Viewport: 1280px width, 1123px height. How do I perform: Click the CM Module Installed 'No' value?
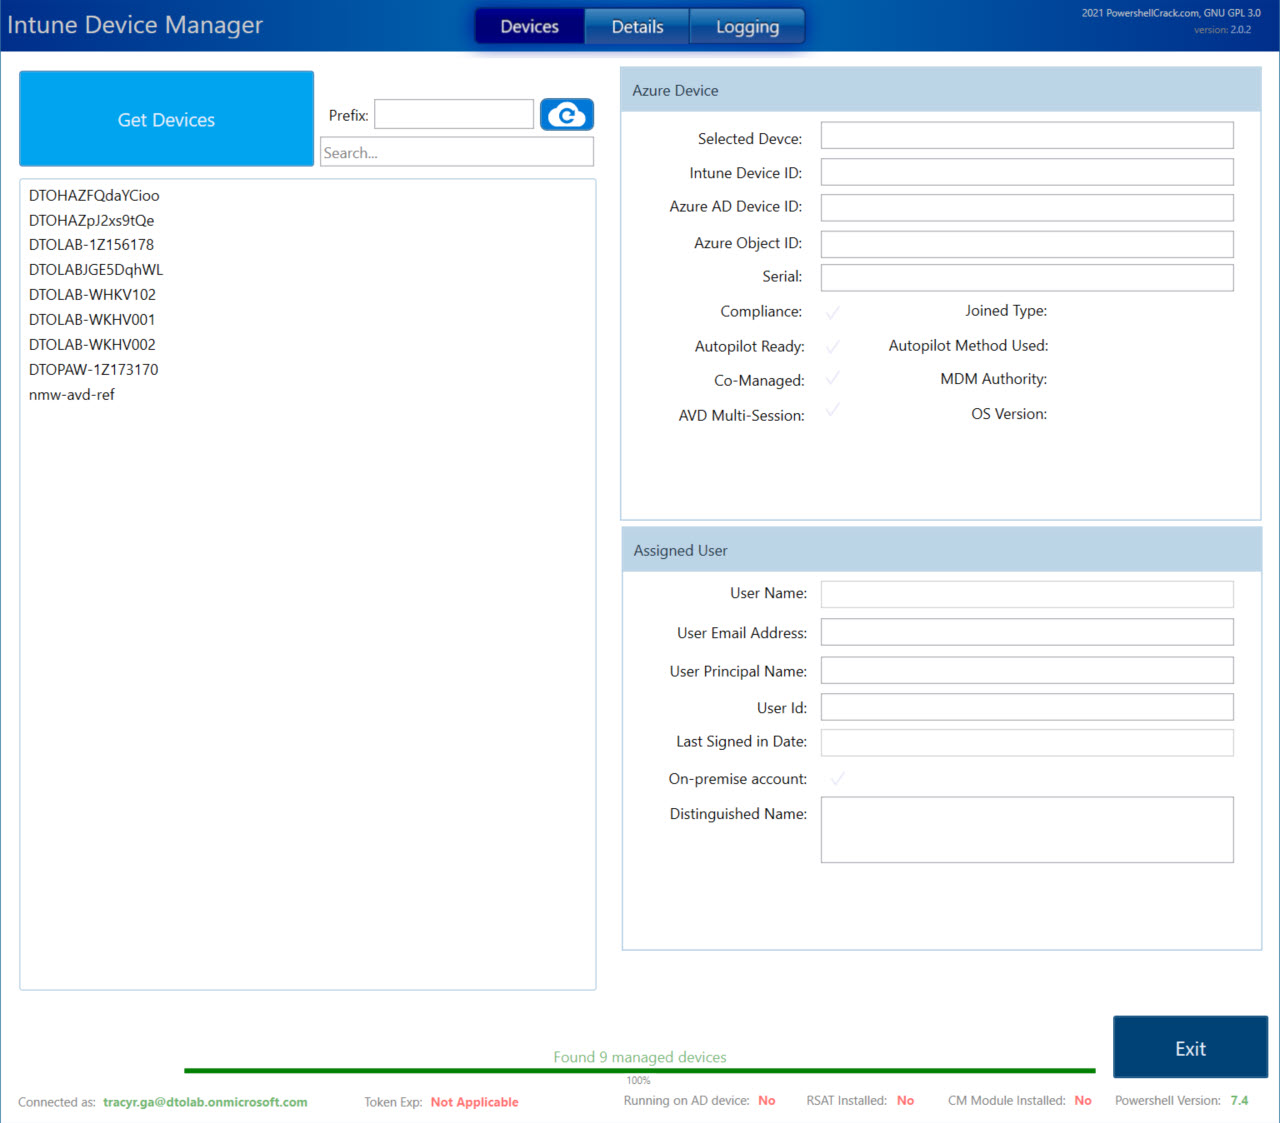1083,1100
